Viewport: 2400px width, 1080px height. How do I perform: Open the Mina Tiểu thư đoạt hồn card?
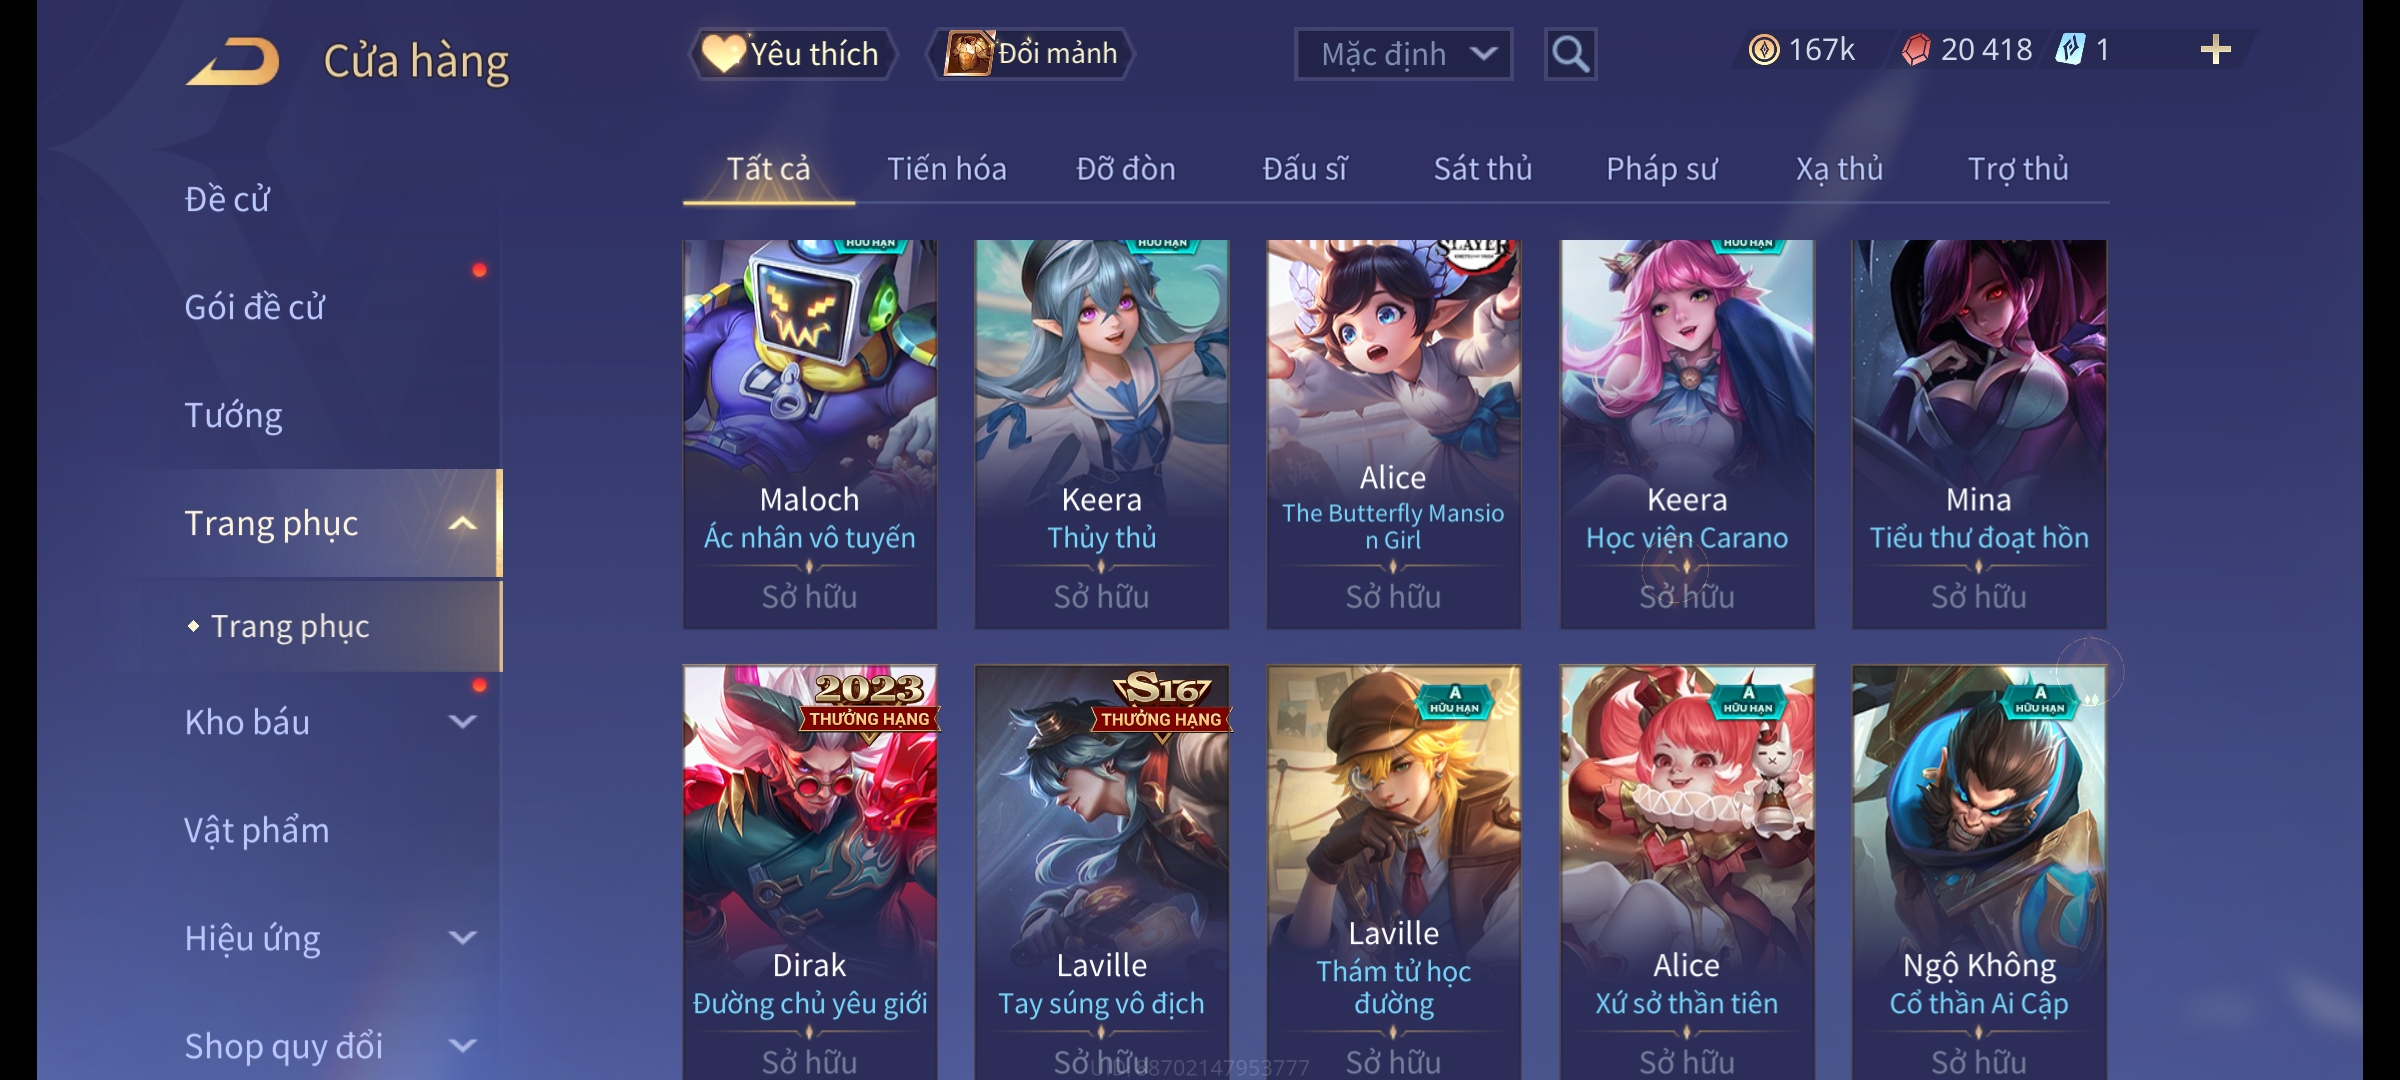(x=1979, y=434)
